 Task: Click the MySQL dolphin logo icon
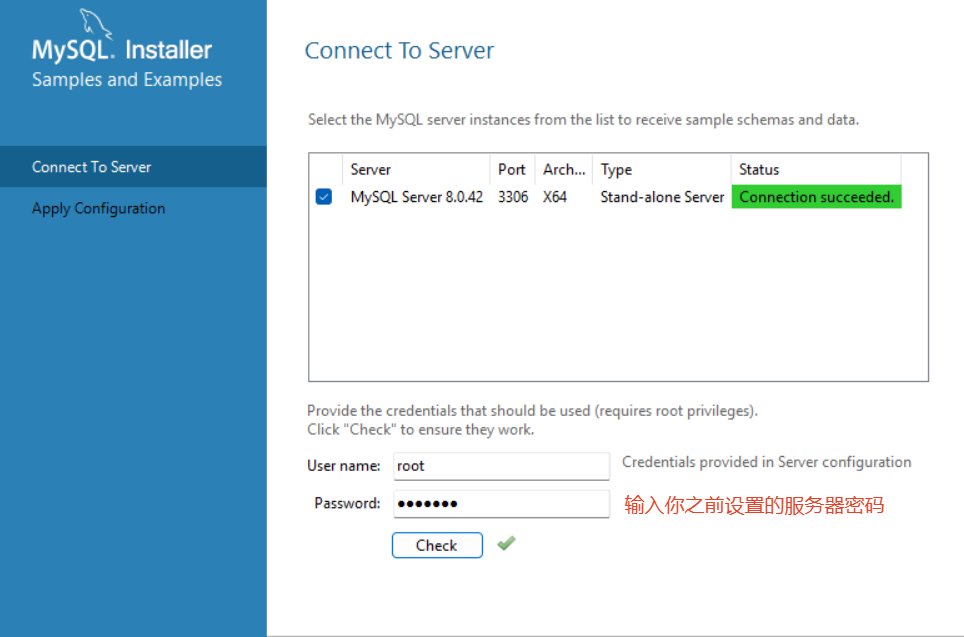pos(96,23)
